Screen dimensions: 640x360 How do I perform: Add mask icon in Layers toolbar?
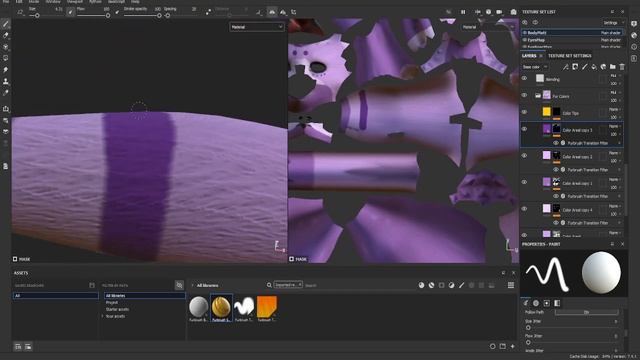575,67
